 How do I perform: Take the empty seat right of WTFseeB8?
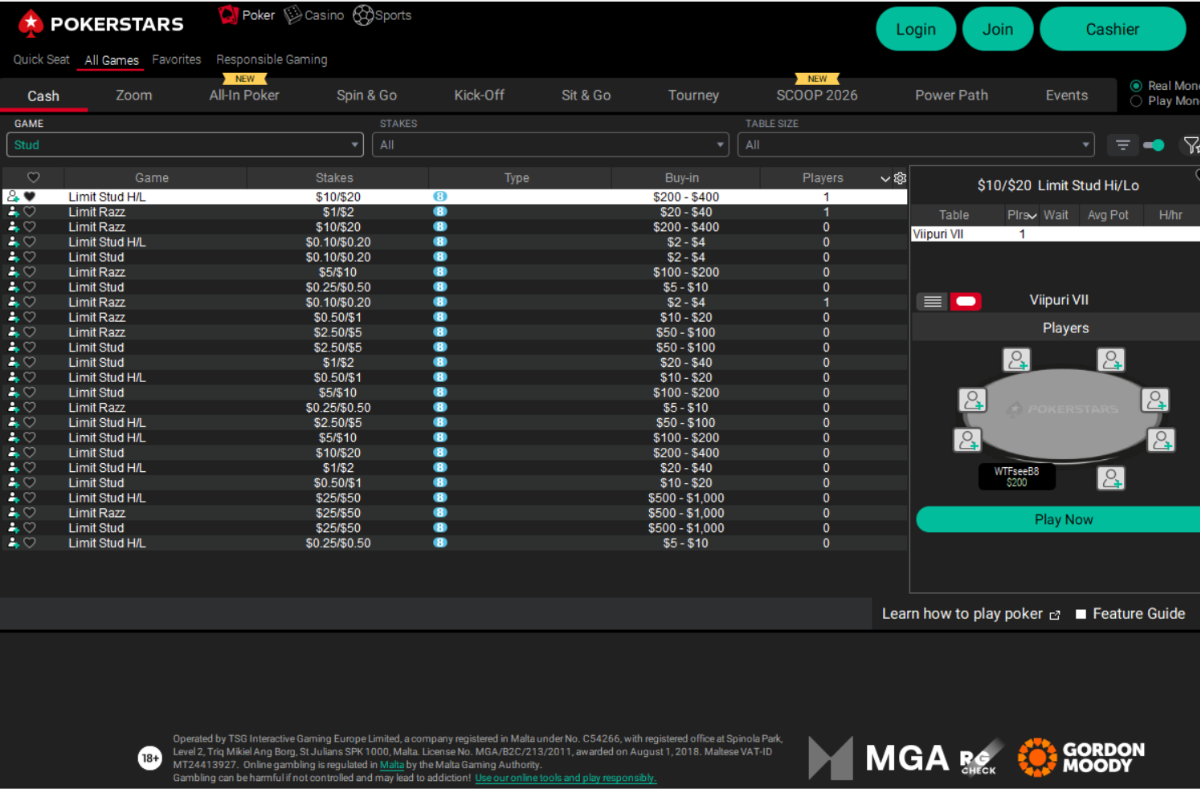point(1111,478)
